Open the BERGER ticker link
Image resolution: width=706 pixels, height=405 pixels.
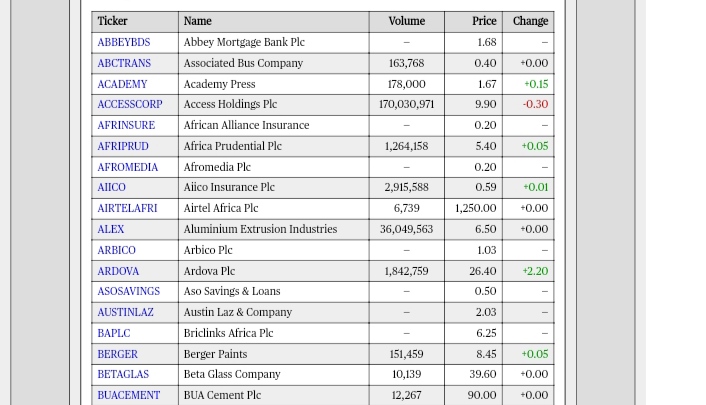[118, 354]
